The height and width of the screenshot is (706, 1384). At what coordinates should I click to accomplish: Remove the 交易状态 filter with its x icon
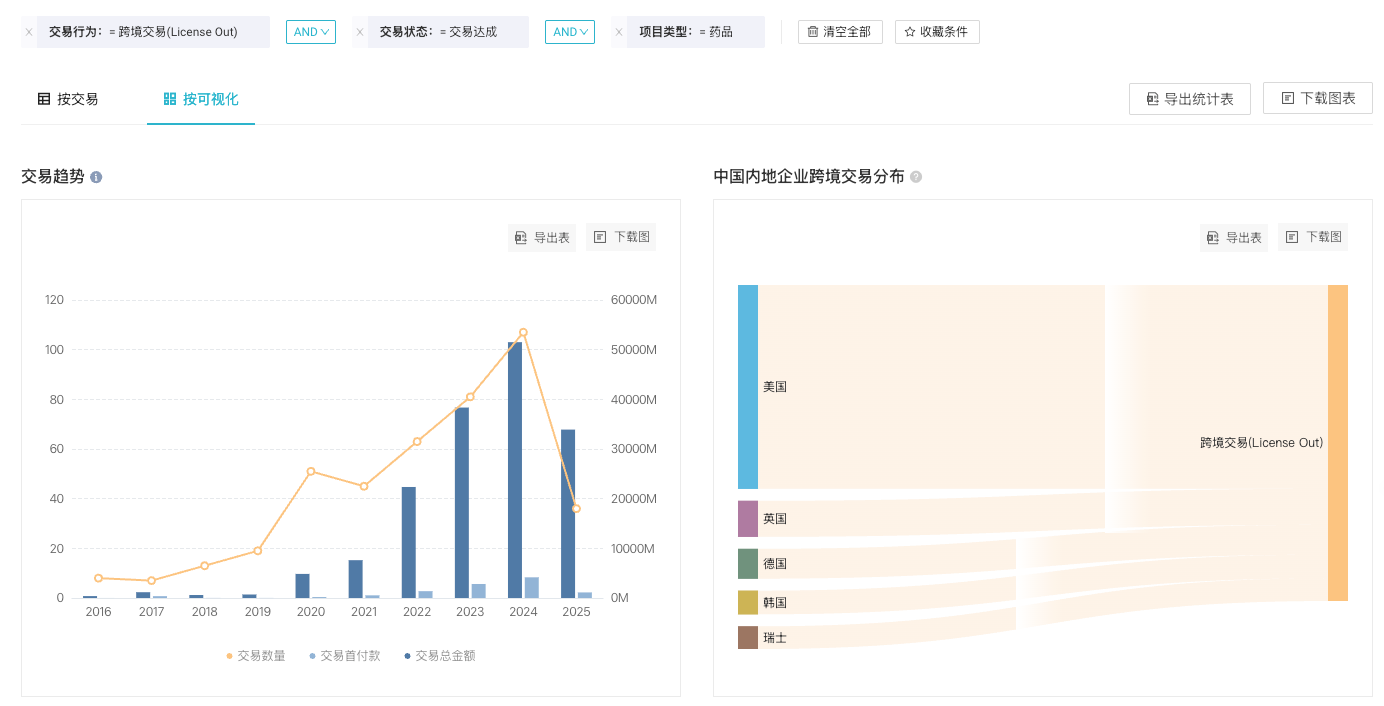point(360,32)
